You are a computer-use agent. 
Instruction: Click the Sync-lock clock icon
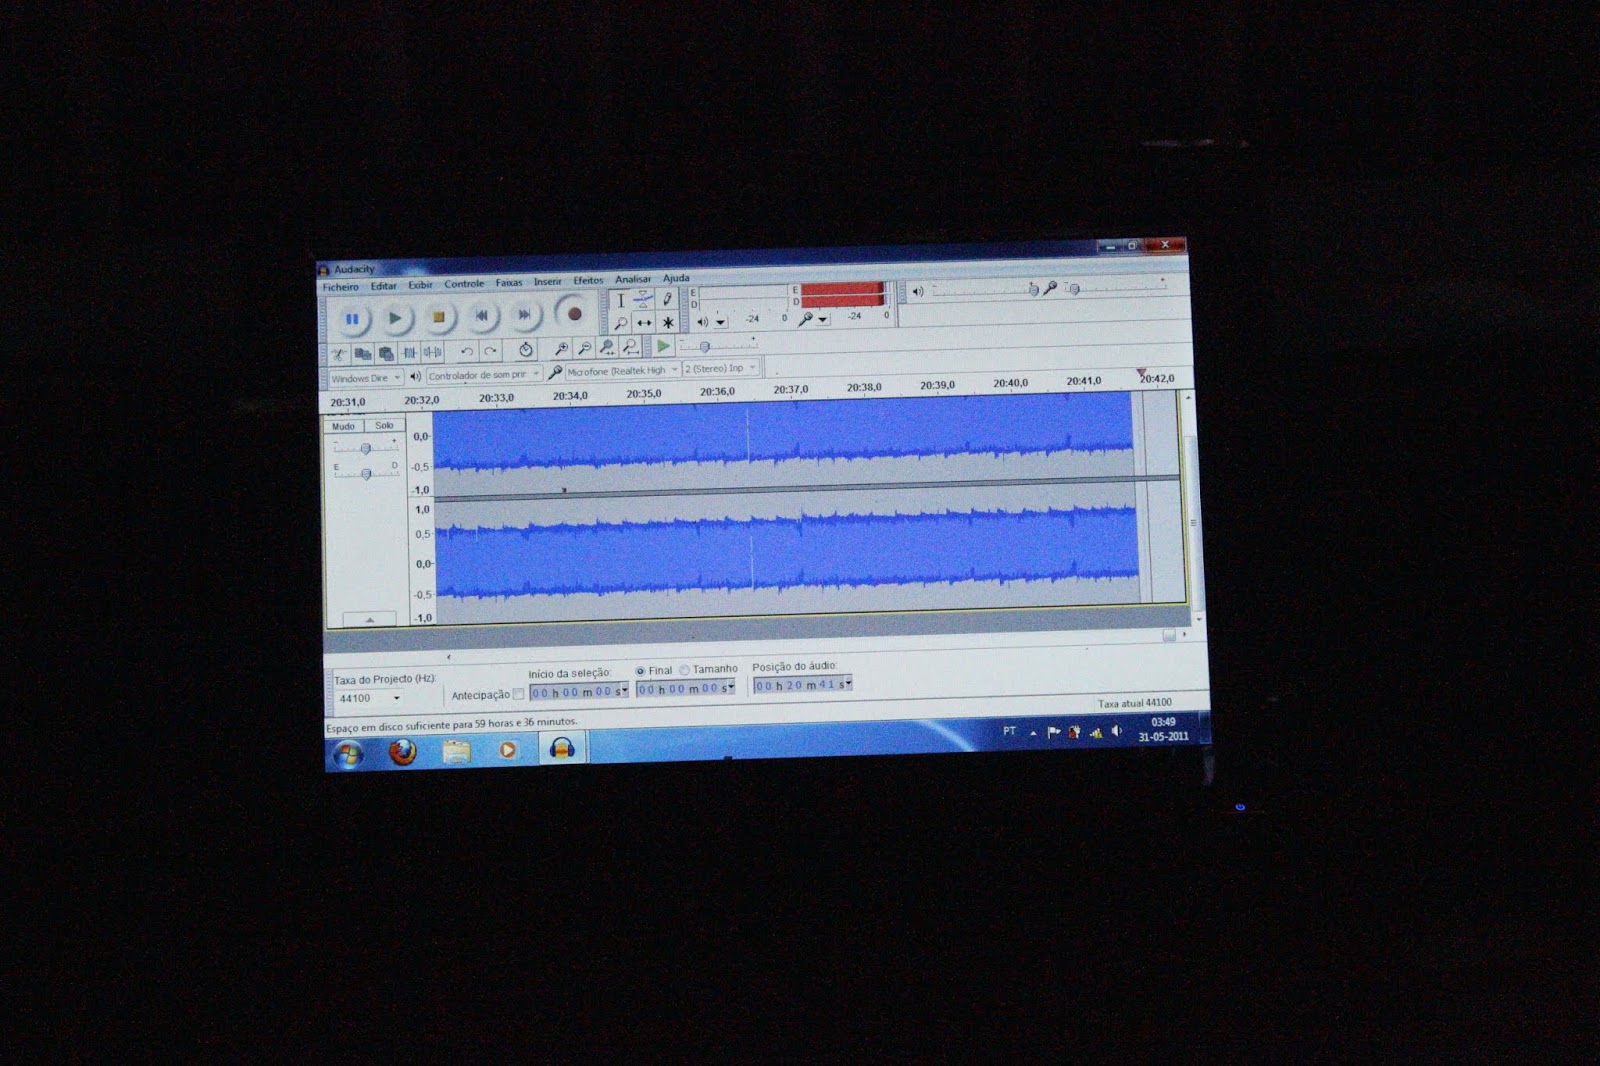click(x=526, y=350)
